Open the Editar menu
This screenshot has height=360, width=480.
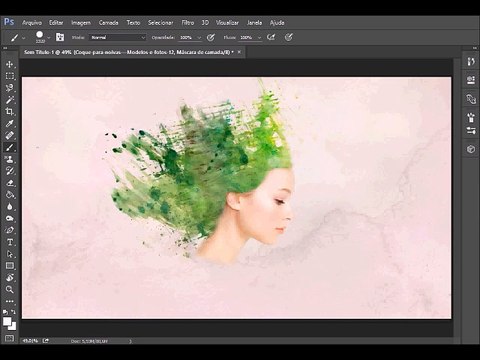(x=56, y=23)
